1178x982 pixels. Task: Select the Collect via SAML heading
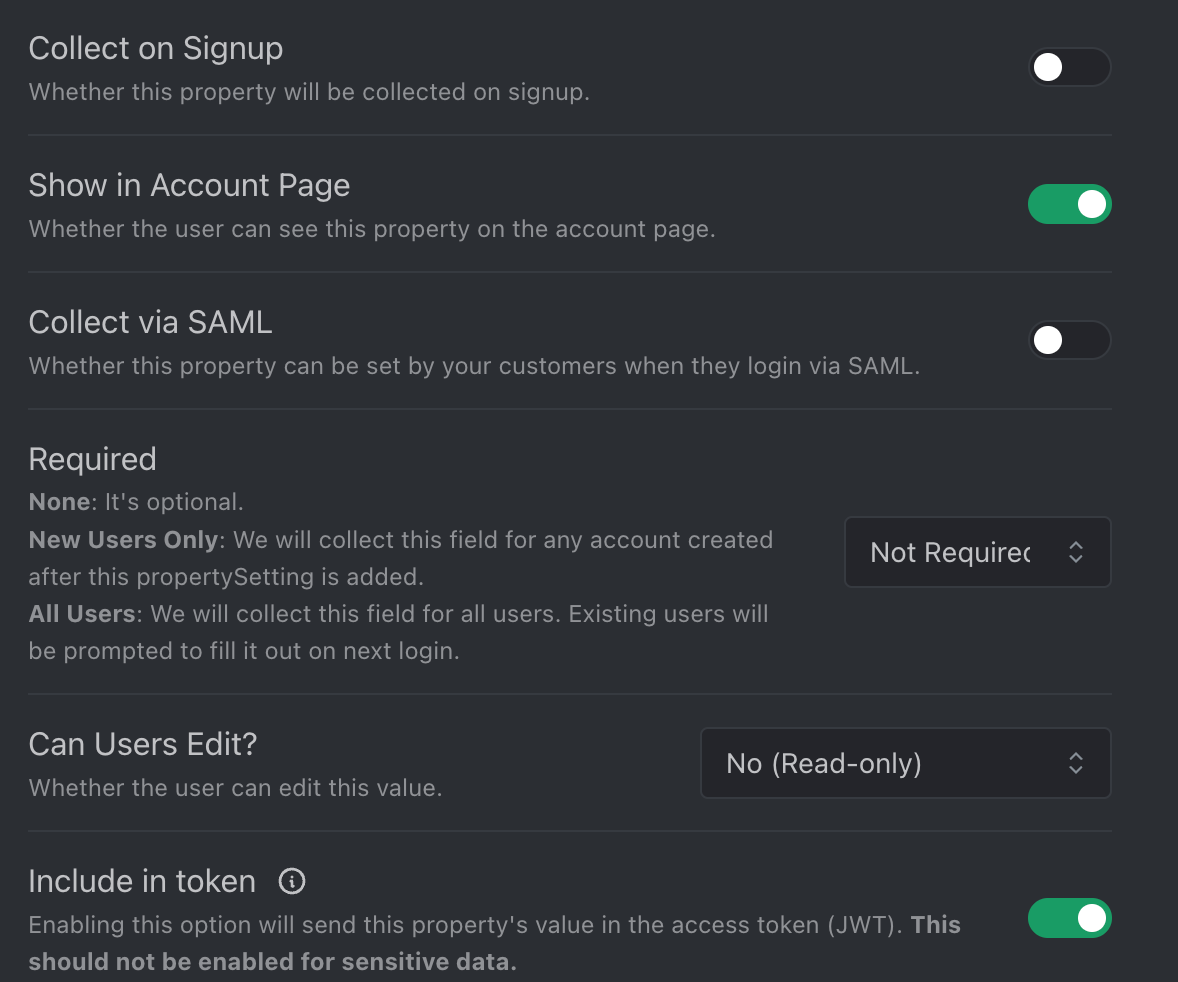(x=150, y=322)
